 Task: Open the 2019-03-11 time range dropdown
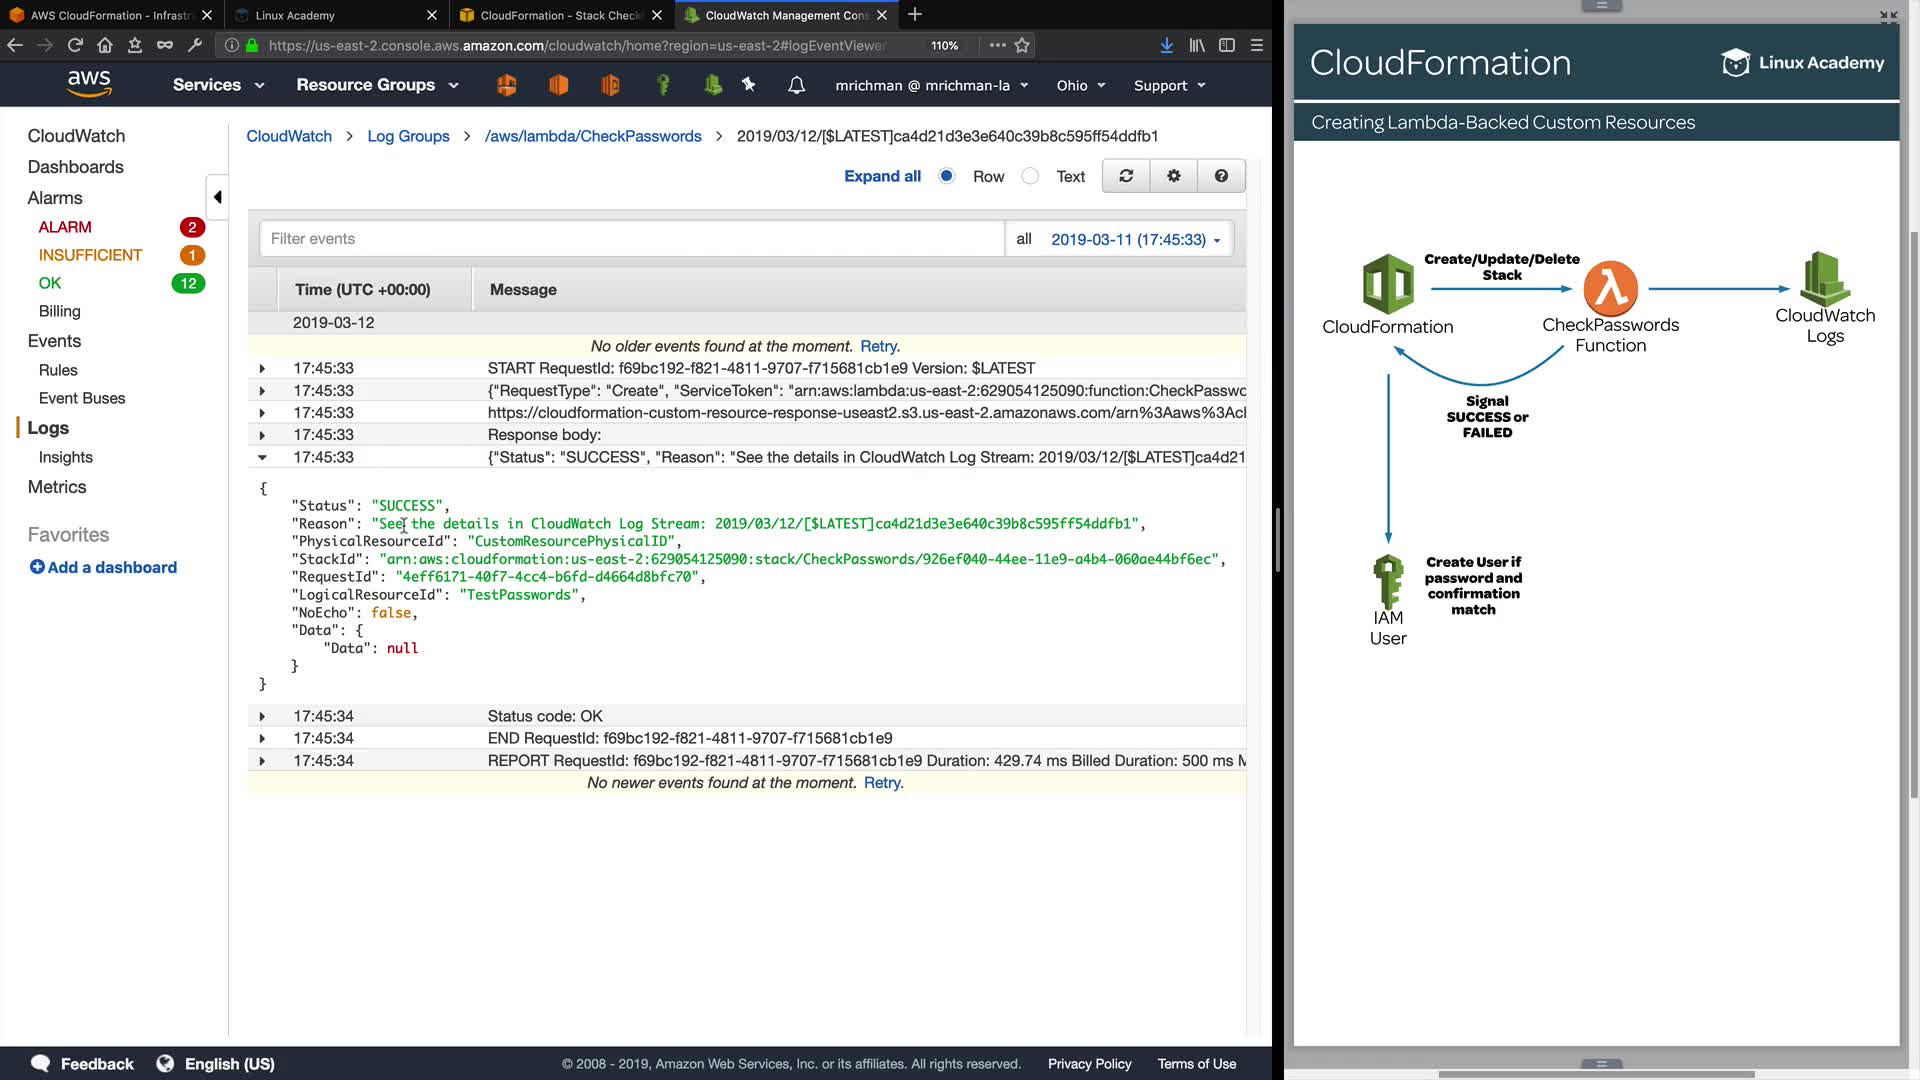click(x=1135, y=239)
